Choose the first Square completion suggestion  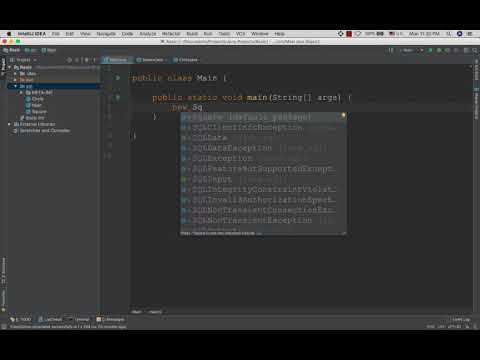coord(263,117)
